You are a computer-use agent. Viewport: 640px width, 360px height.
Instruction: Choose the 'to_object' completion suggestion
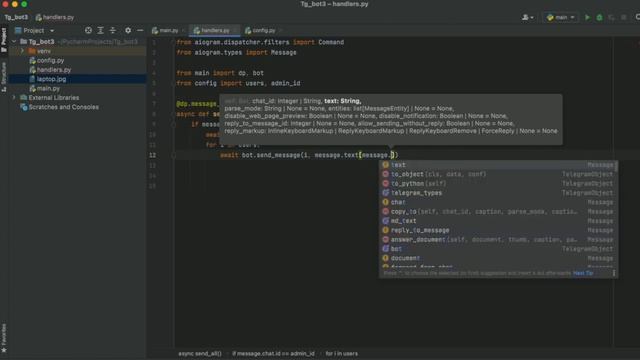pos(498,174)
